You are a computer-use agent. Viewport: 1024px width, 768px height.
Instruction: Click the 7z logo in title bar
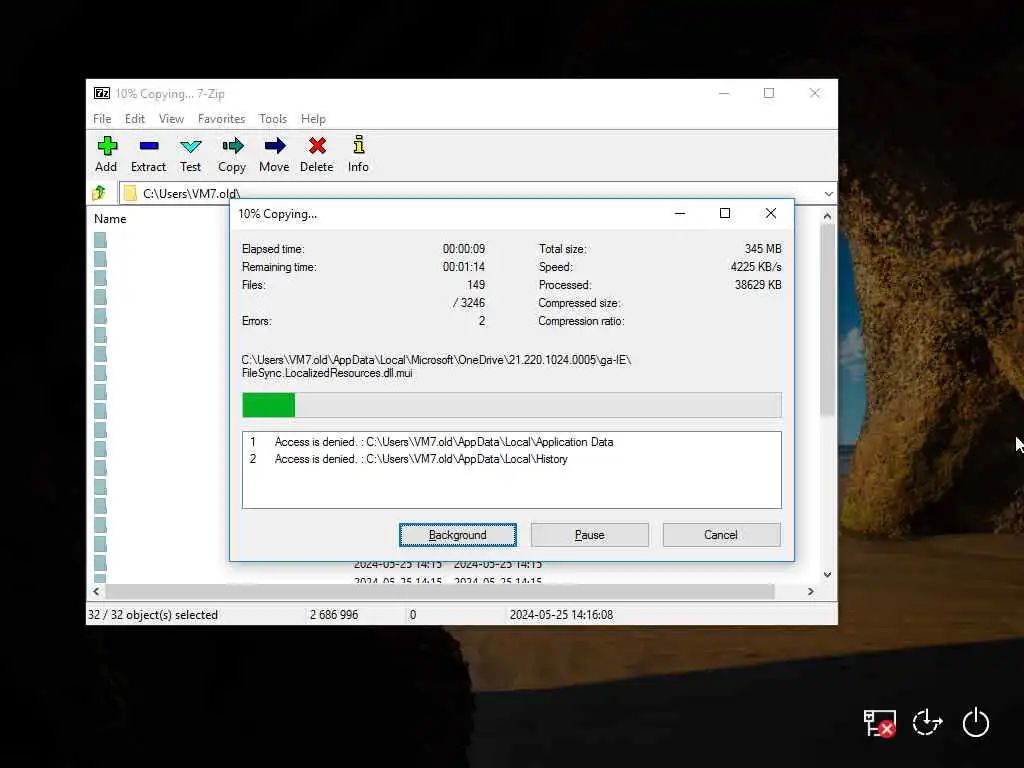(x=102, y=93)
